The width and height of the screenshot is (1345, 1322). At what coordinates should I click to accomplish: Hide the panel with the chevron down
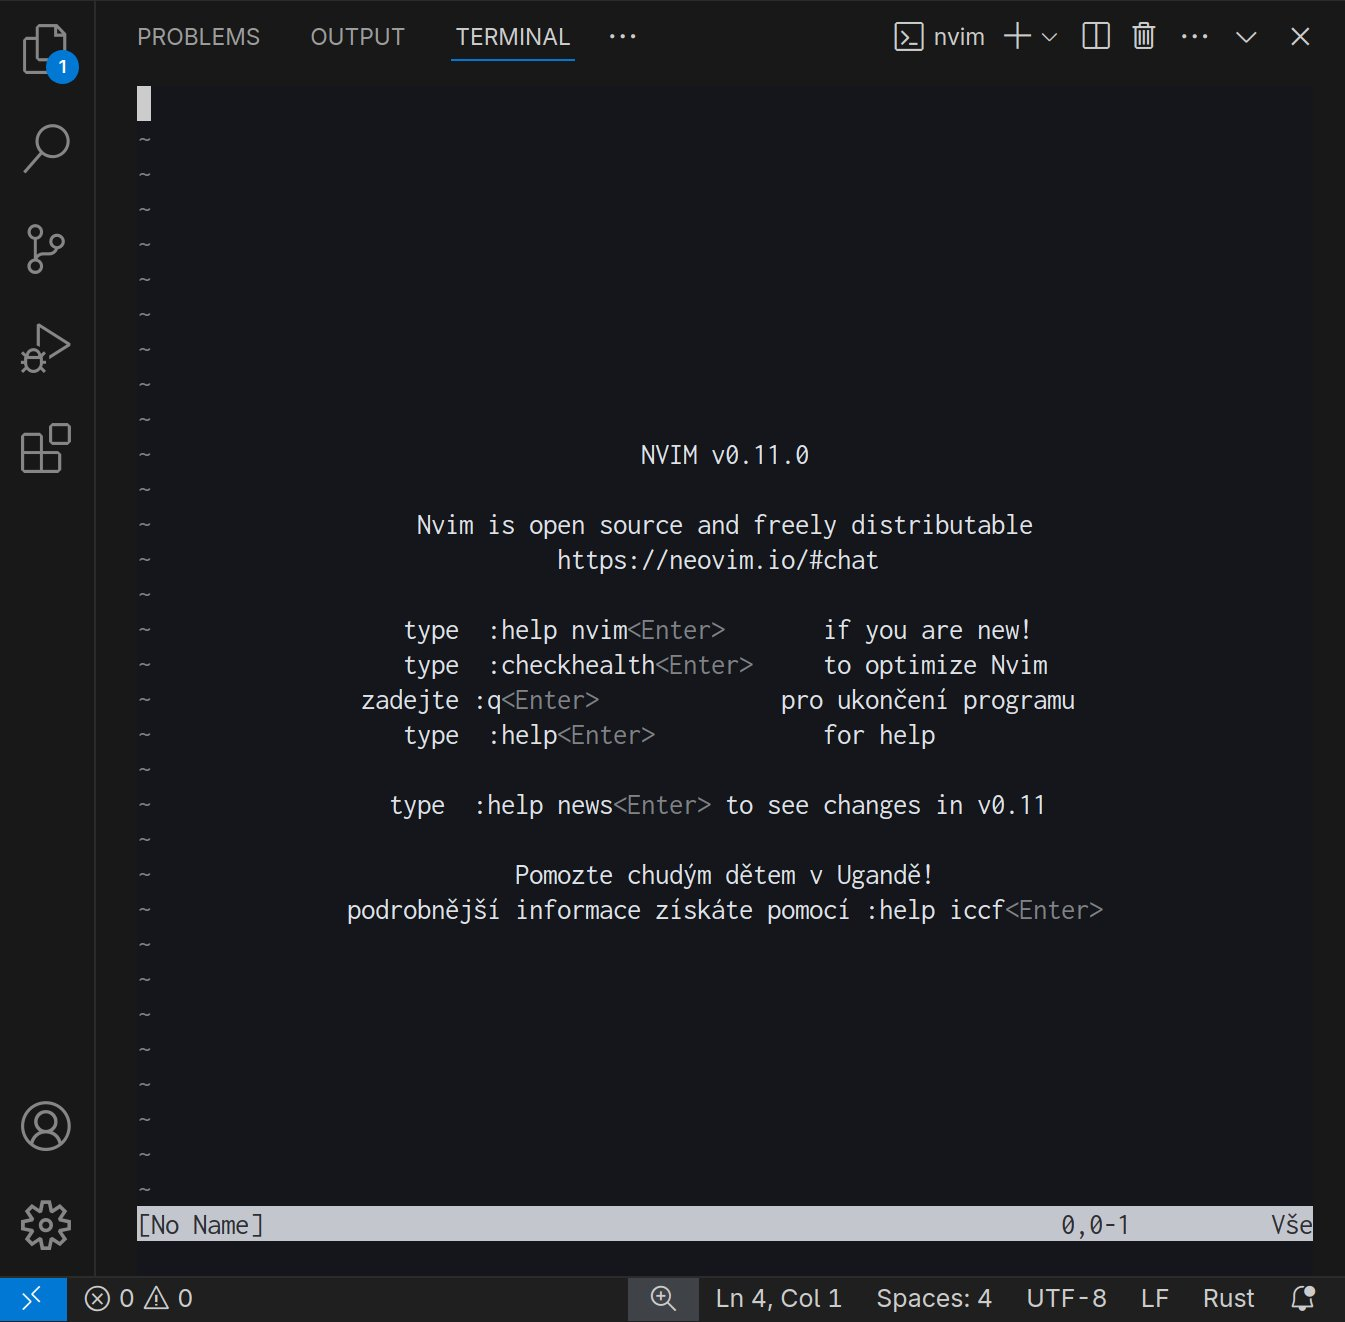(1246, 37)
